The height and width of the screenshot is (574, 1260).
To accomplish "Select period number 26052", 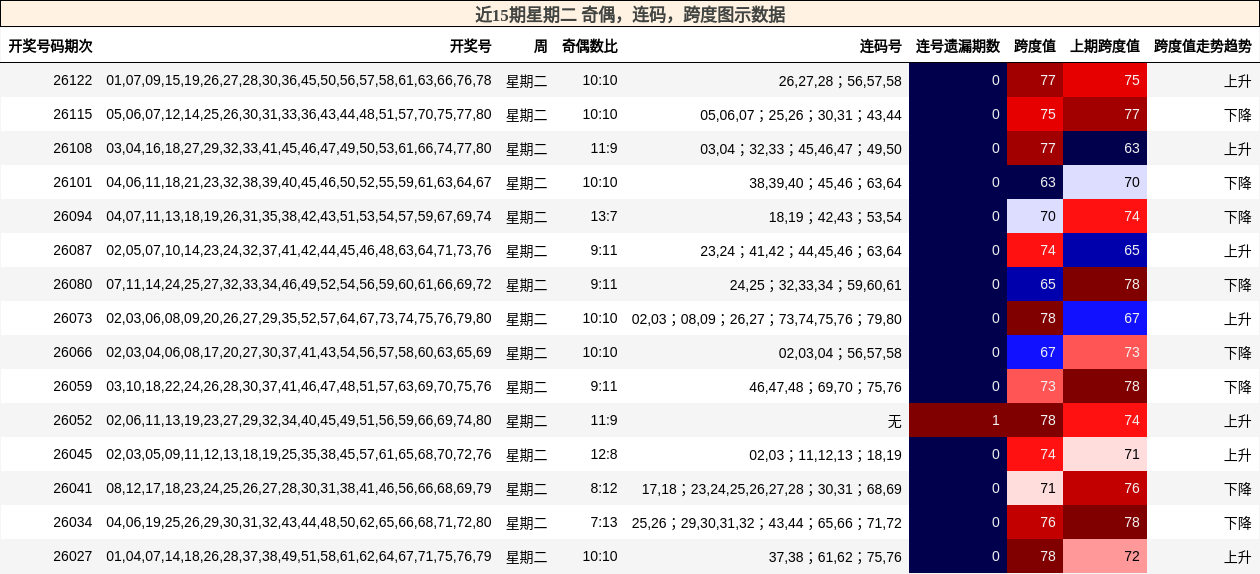I will point(72,420).
